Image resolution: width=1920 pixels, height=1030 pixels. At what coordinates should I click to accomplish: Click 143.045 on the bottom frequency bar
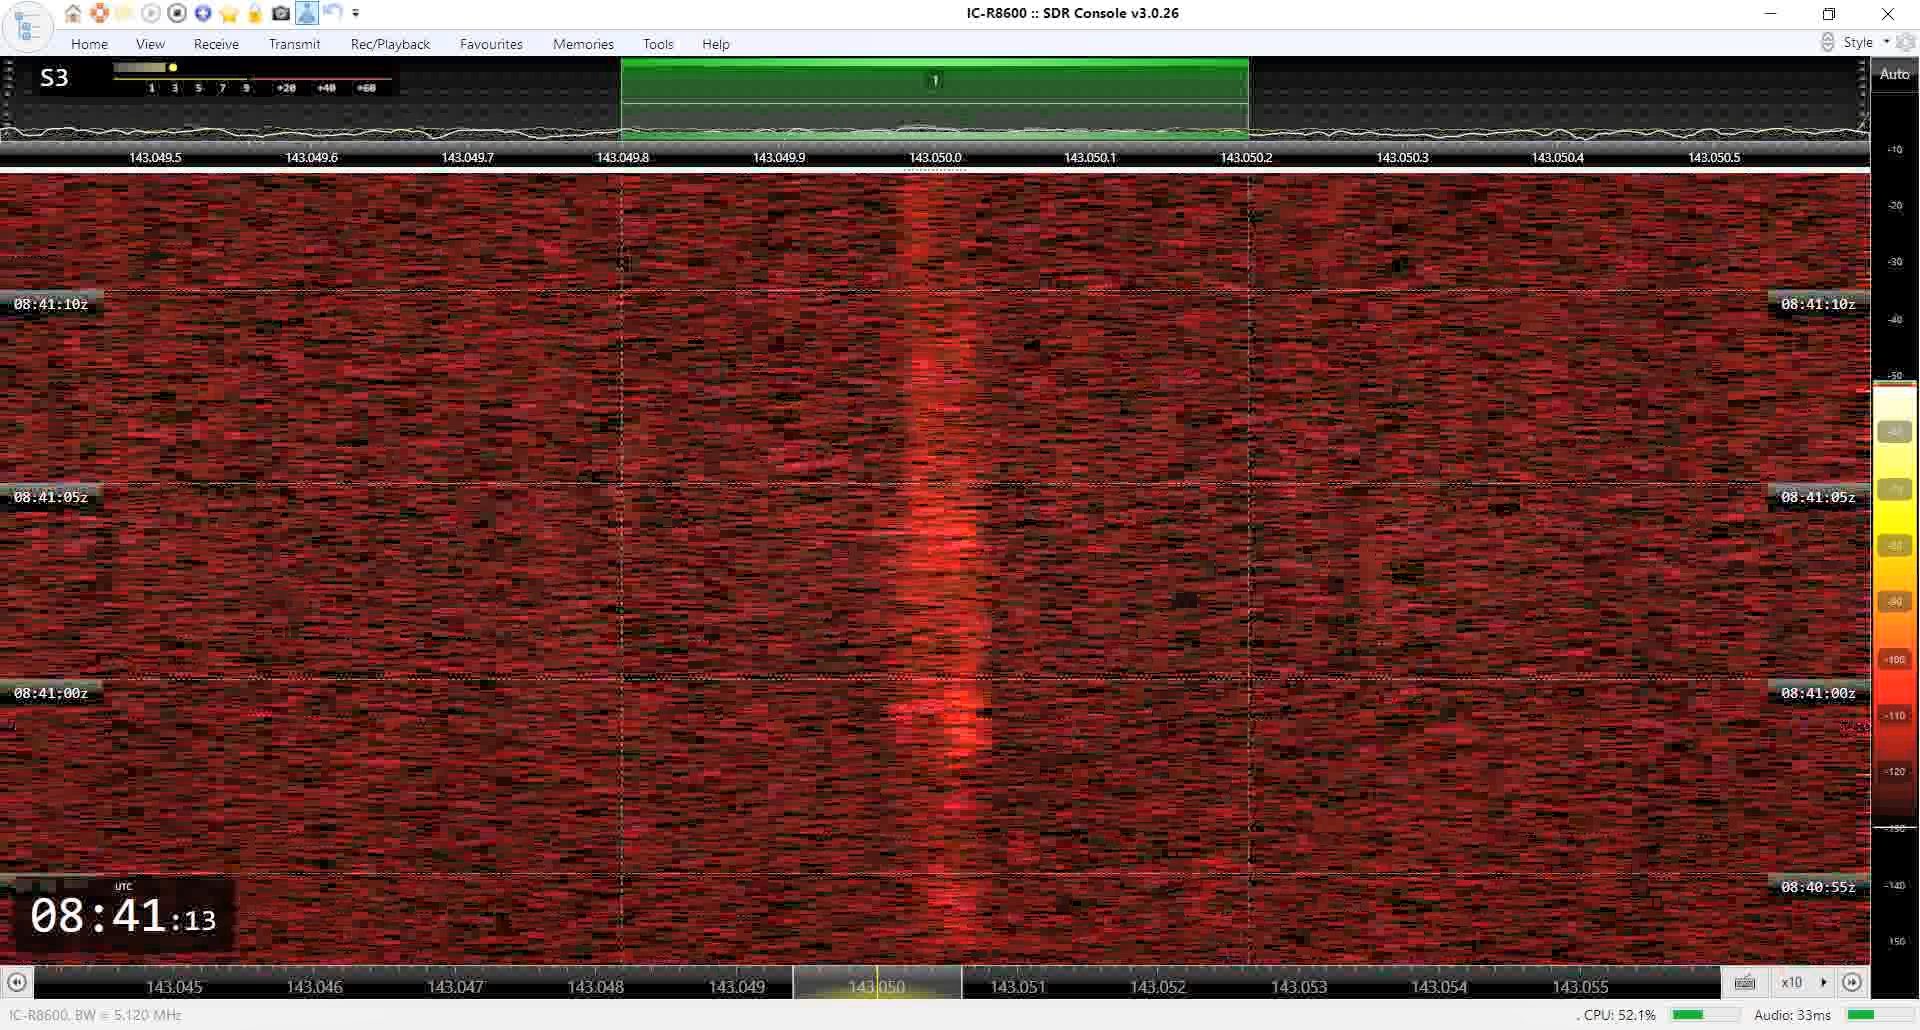[x=174, y=987]
